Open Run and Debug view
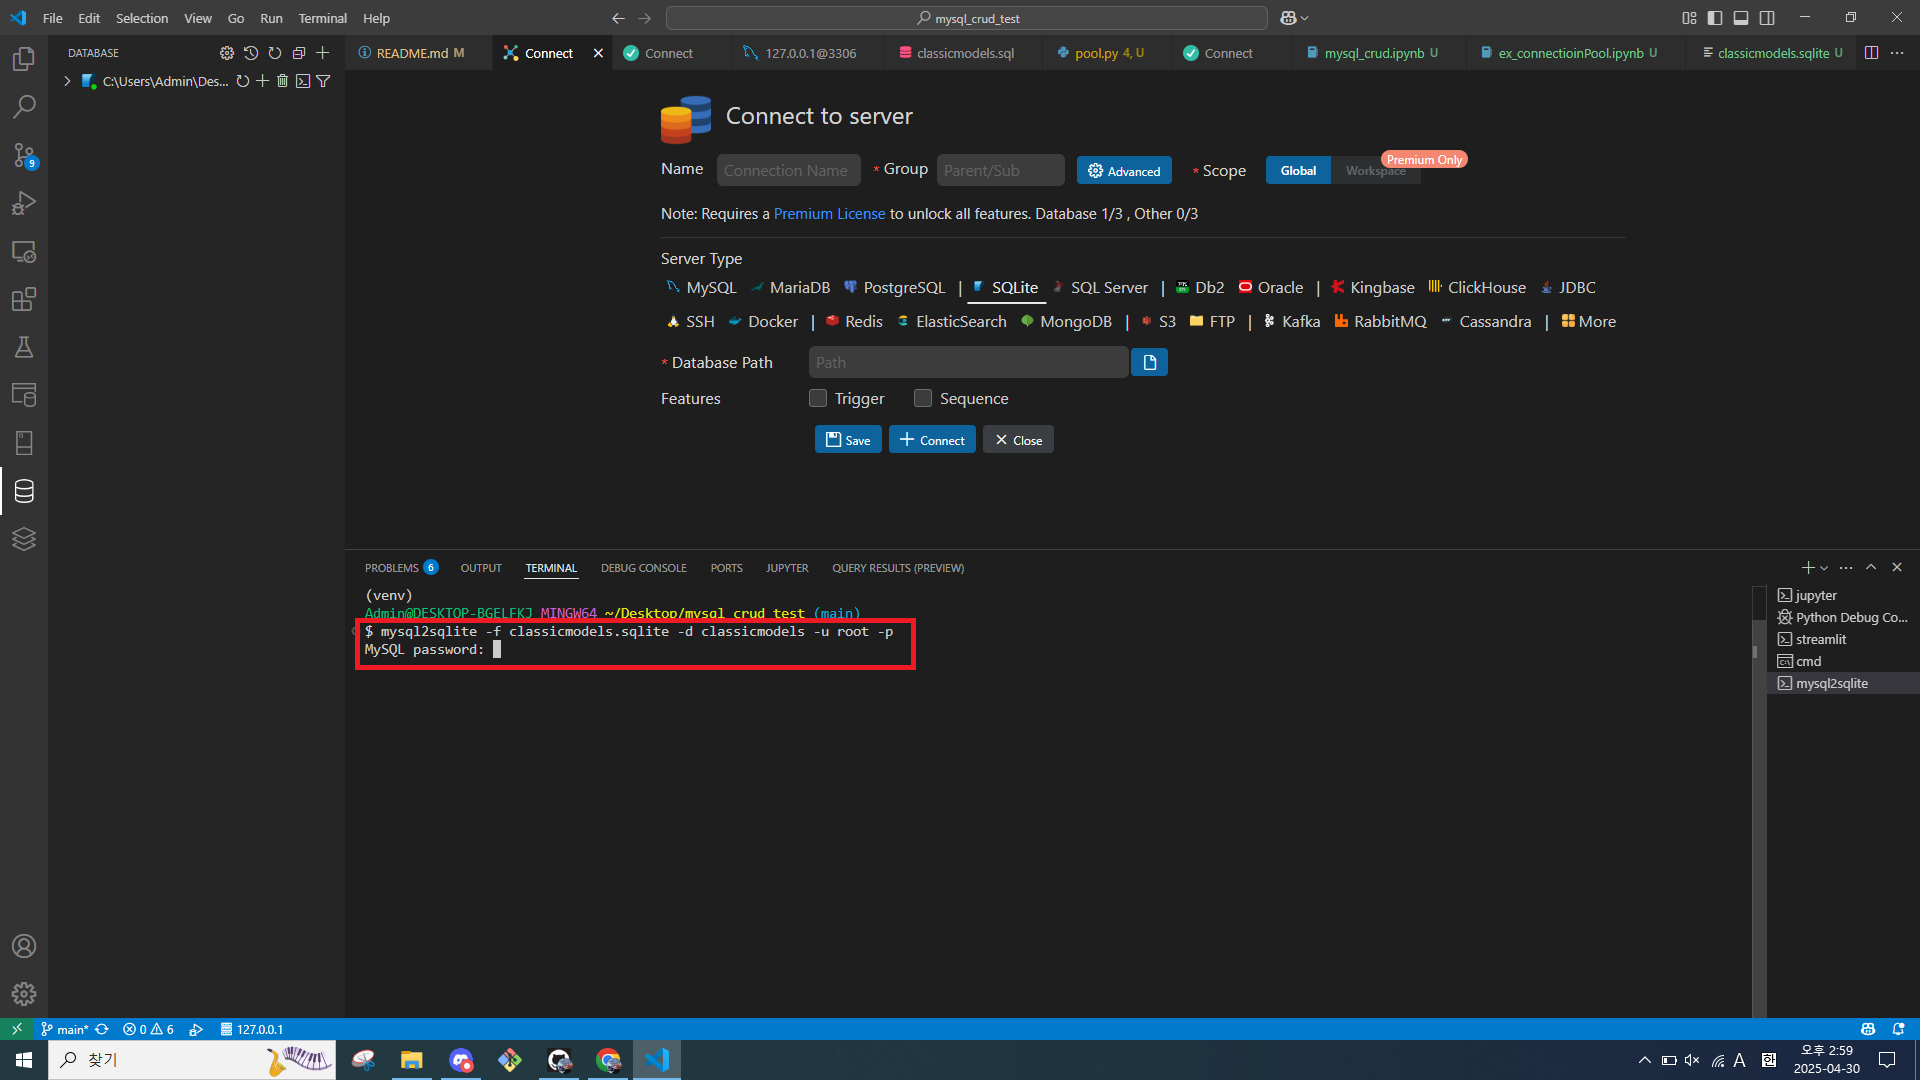 click(x=24, y=203)
